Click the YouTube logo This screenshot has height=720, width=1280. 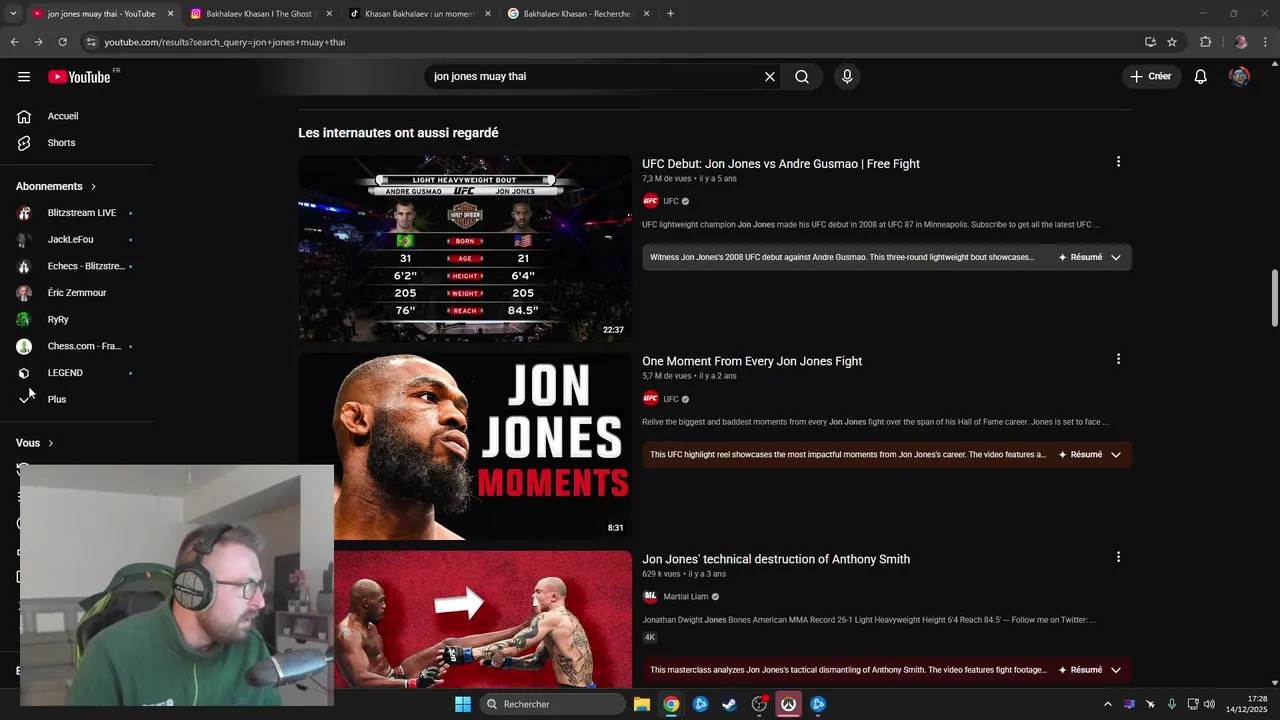pos(79,77)
